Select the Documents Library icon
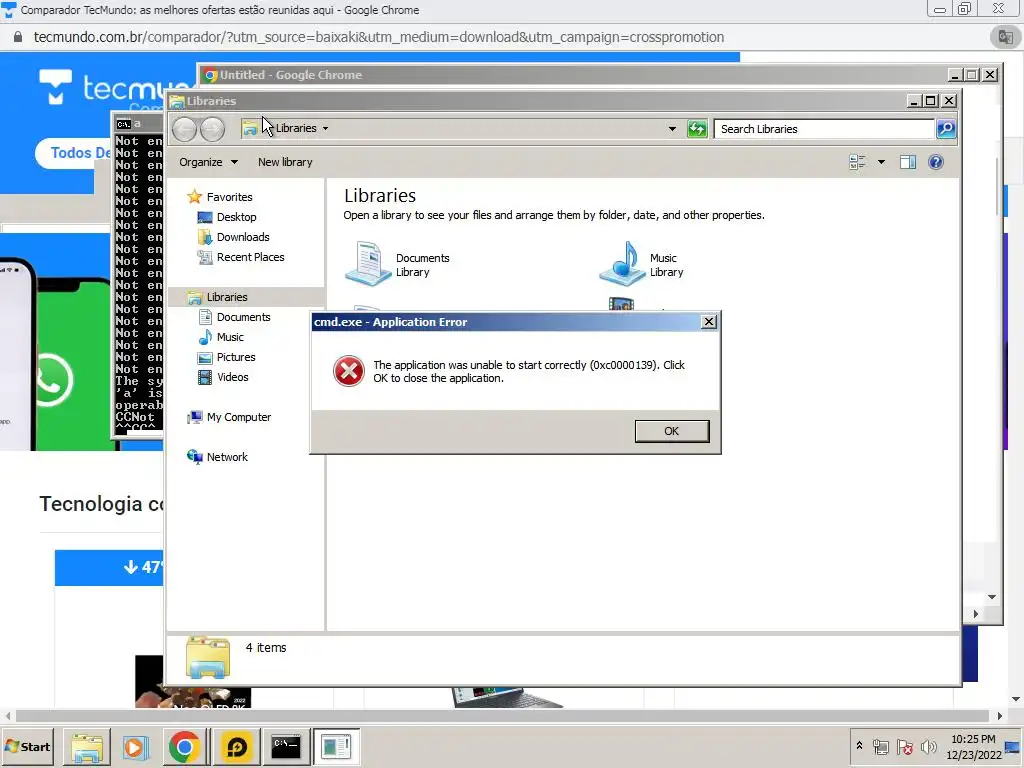Image resolution: width=1024 pixels, height=768 pixels. 368,263
